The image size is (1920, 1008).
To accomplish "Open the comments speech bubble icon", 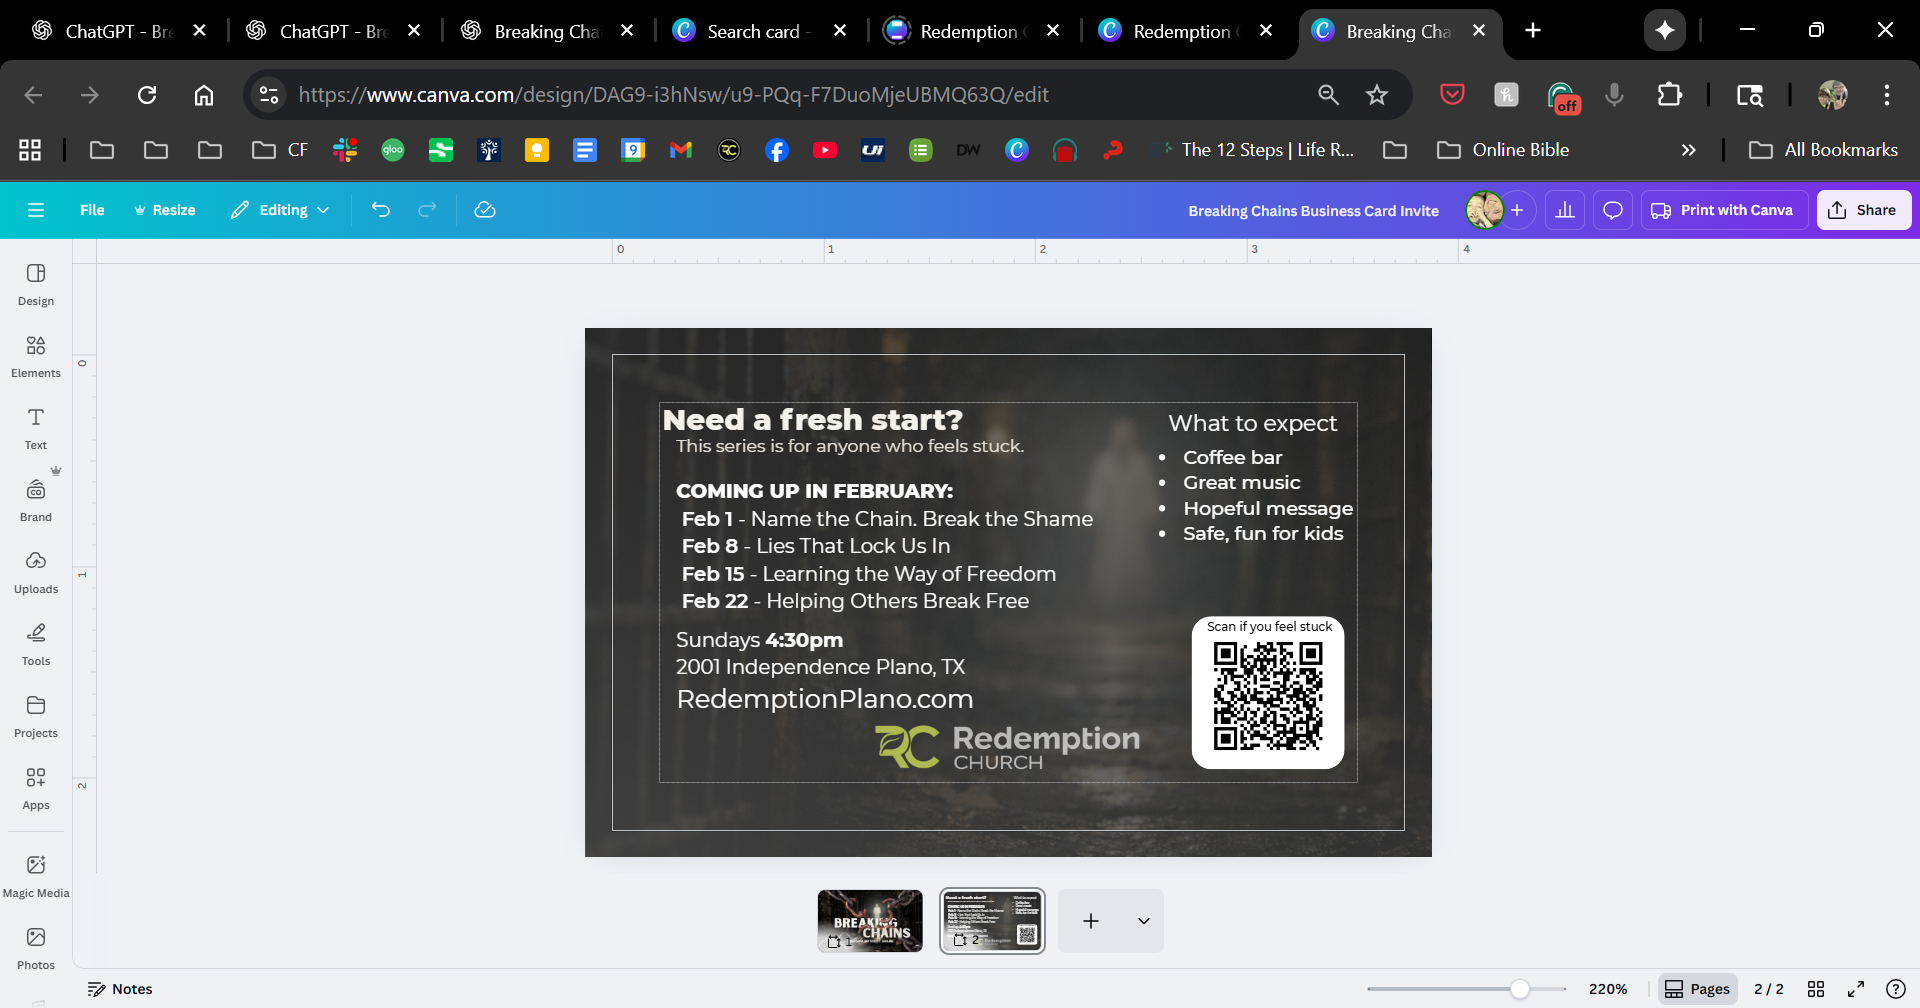I will coord(1613,210).
